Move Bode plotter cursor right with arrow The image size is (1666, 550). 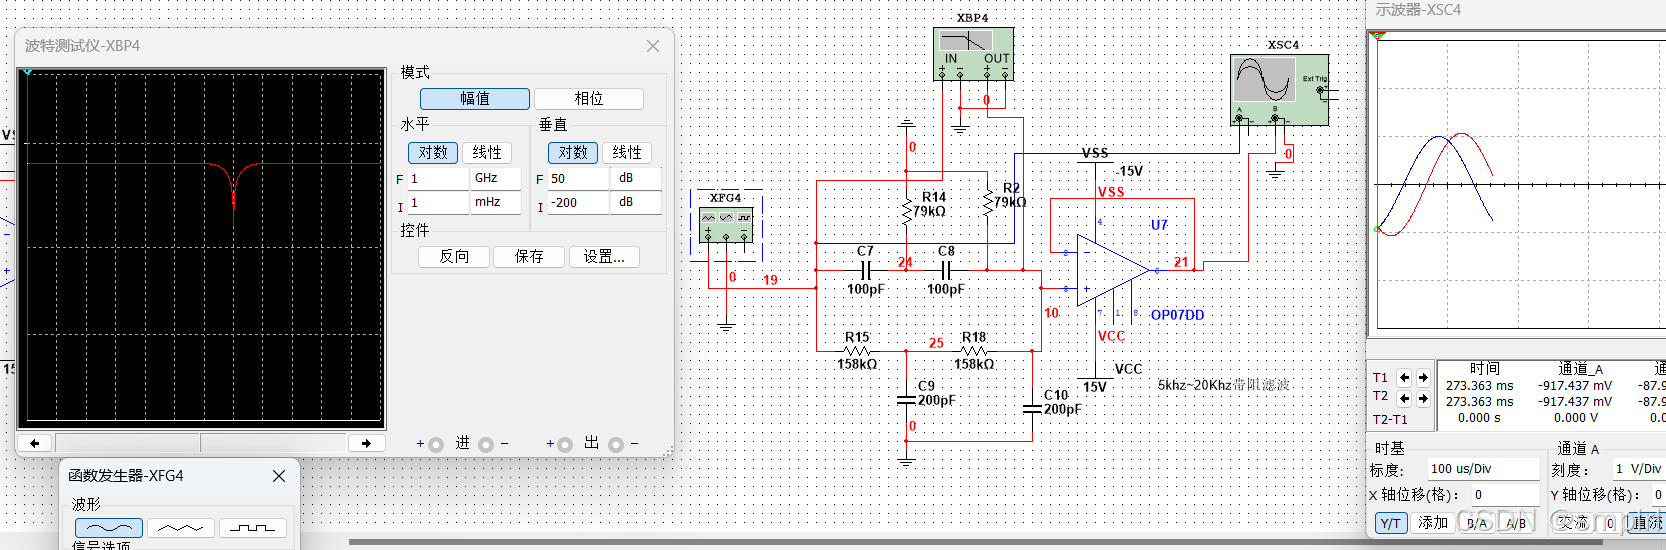(366, 443)
